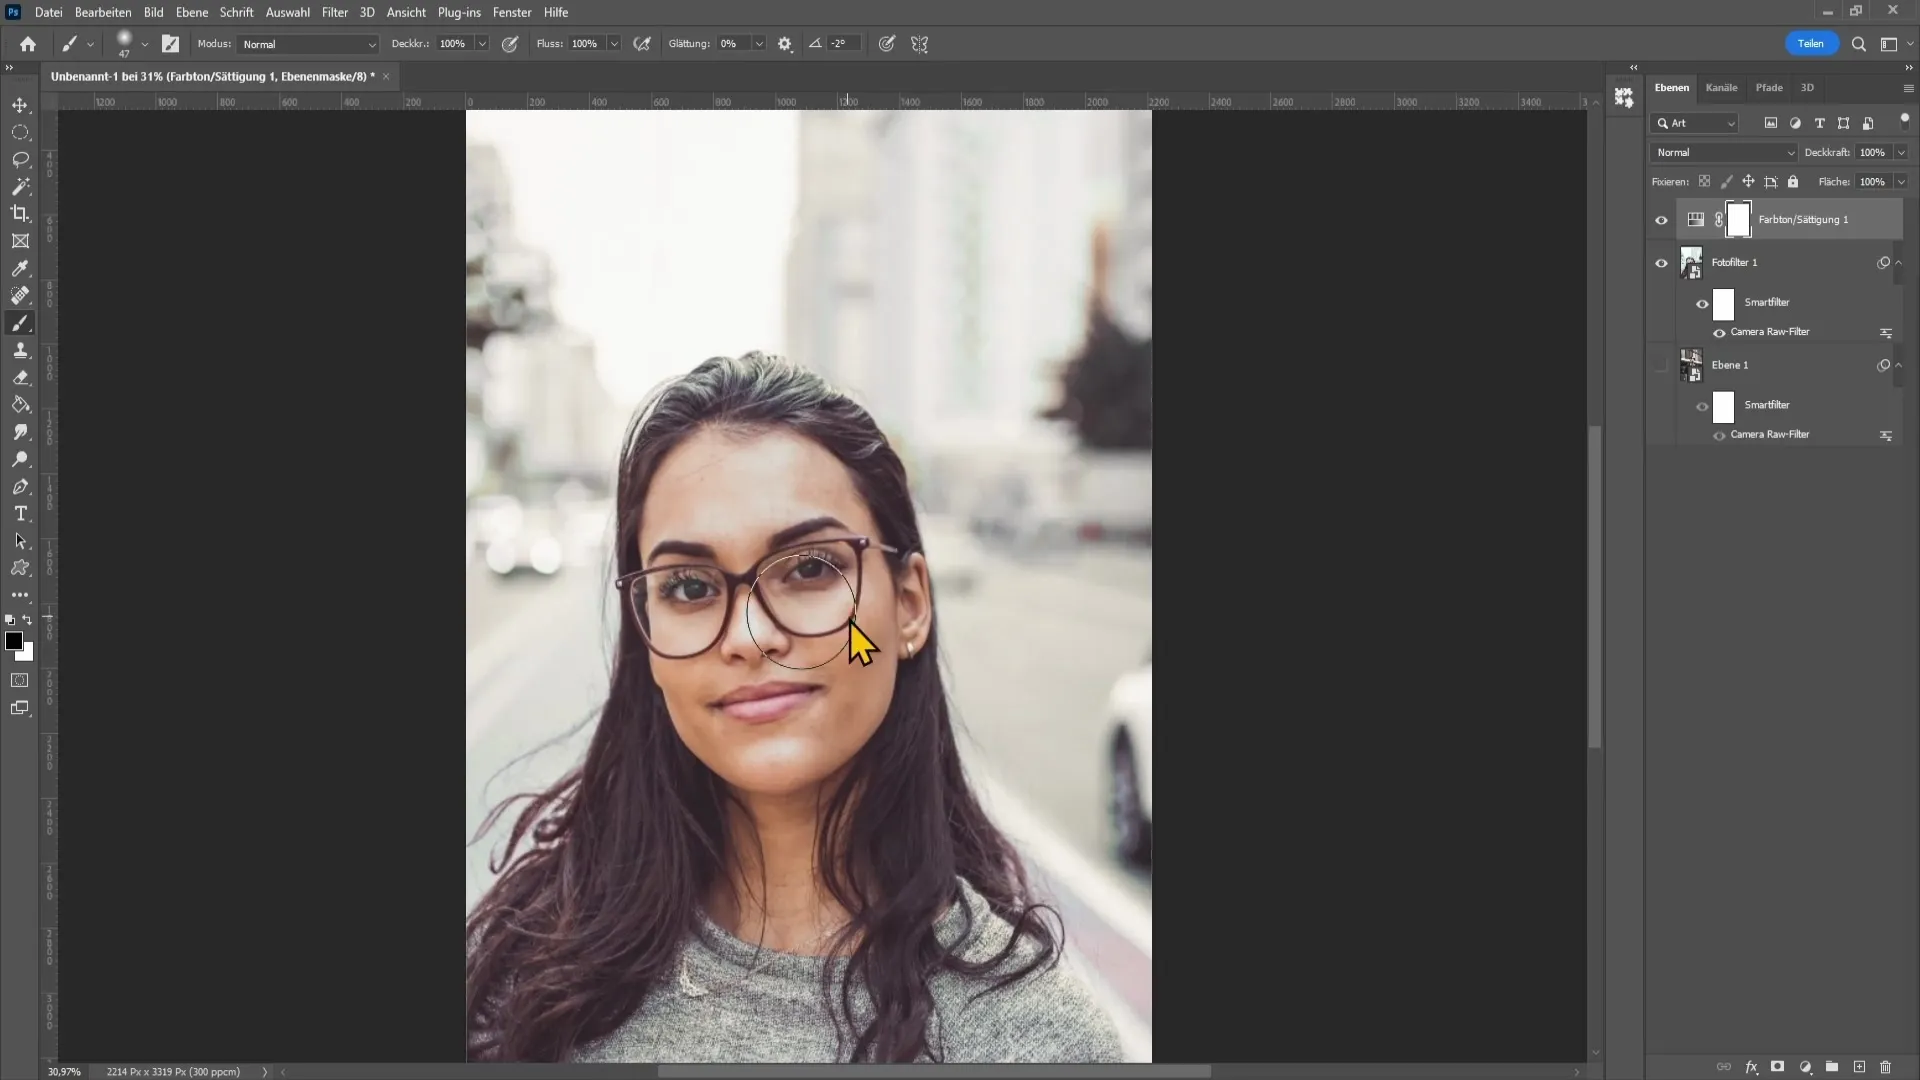
Task: Click the Lasso tool icon
Action: 20,158
